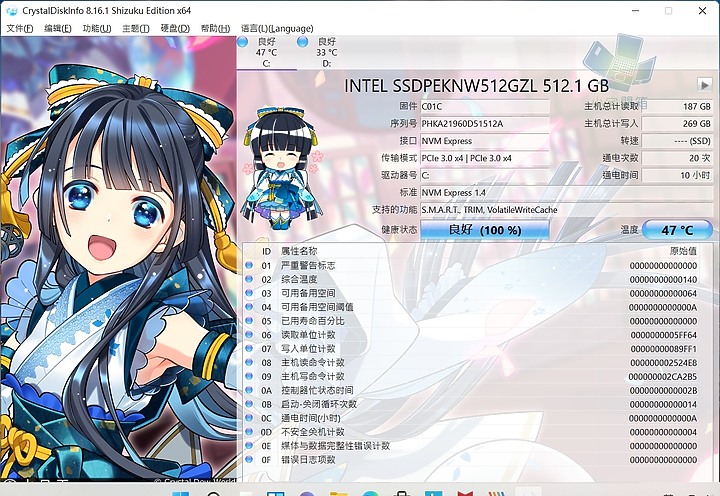Go to next disk with the arrow button
Screen dimensions: 720x496
(x=704, y=85)
